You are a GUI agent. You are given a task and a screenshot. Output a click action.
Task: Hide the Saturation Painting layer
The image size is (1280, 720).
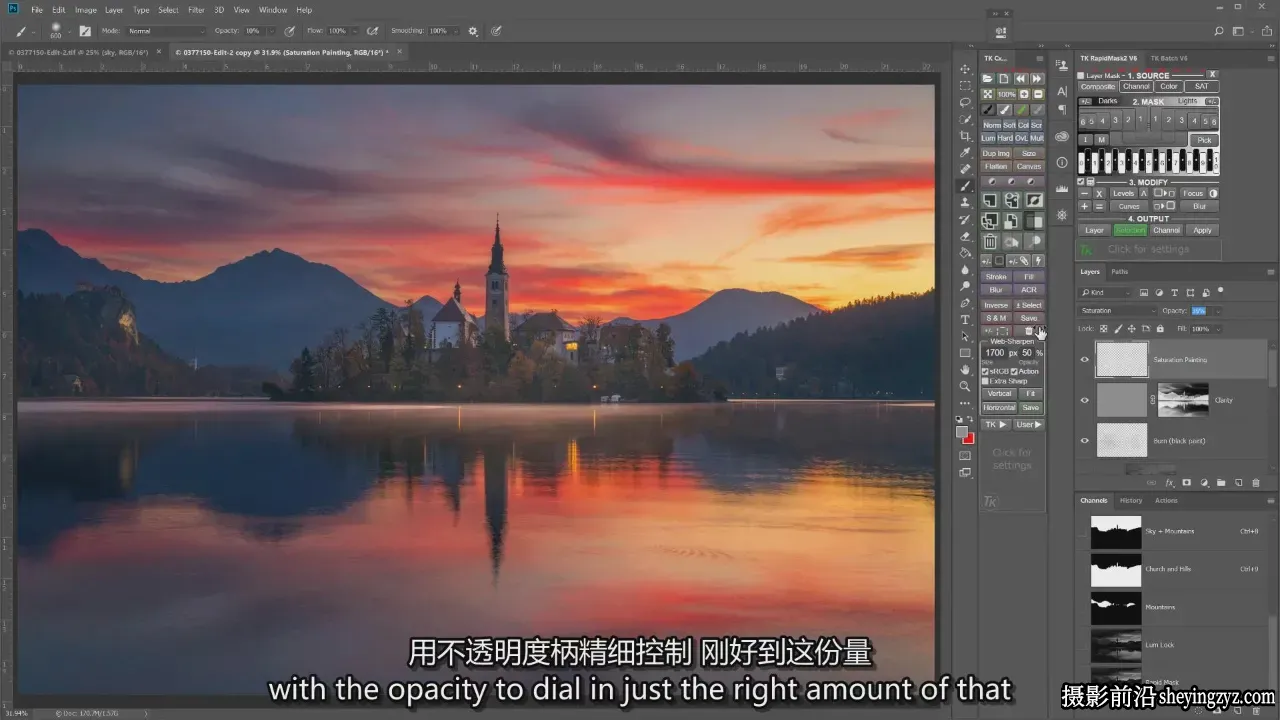1085,359
